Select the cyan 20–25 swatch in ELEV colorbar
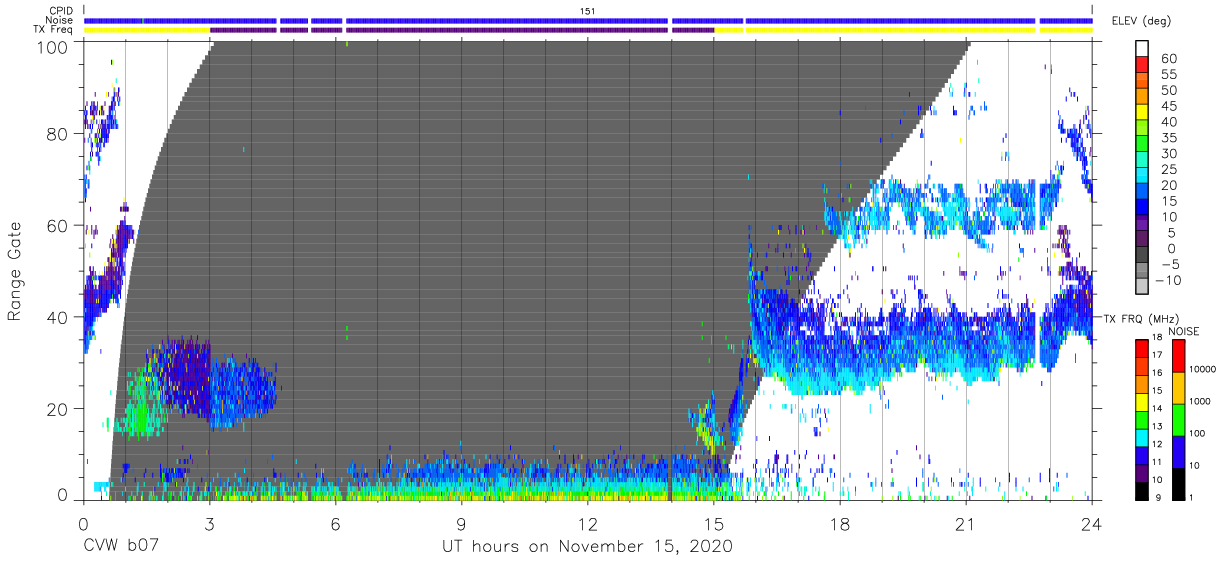Screen dimensions: 1228x567 (1144, 175)
